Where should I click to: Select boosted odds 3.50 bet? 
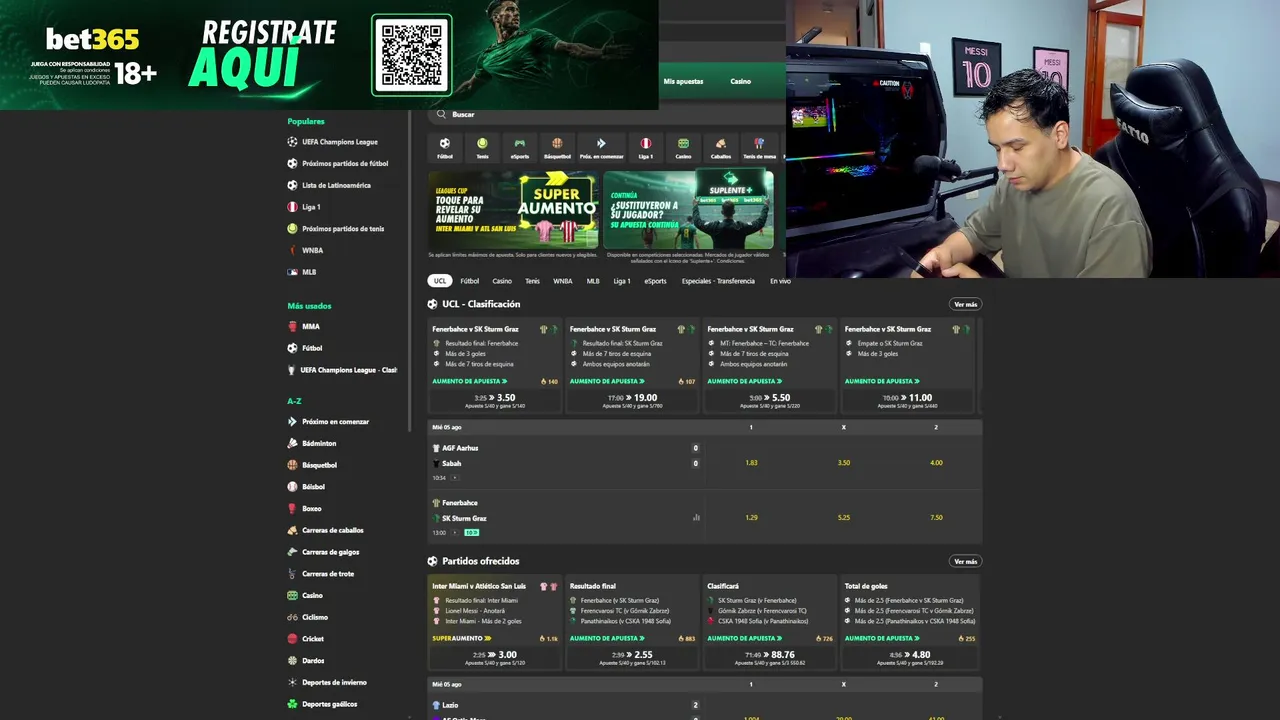[495, 399]
